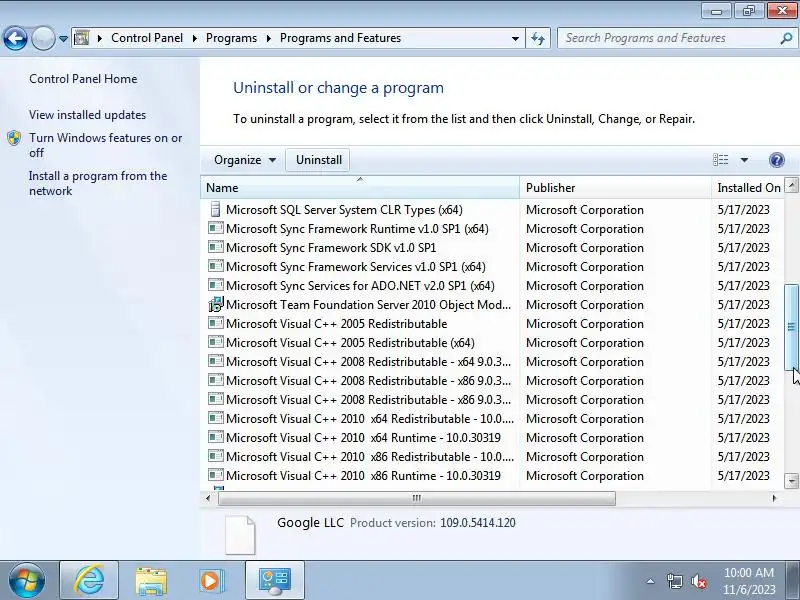
Task: Select Microsoft Sync Framework Runtime v1.0 SP1 icon
Action: [x=216, y=228]
